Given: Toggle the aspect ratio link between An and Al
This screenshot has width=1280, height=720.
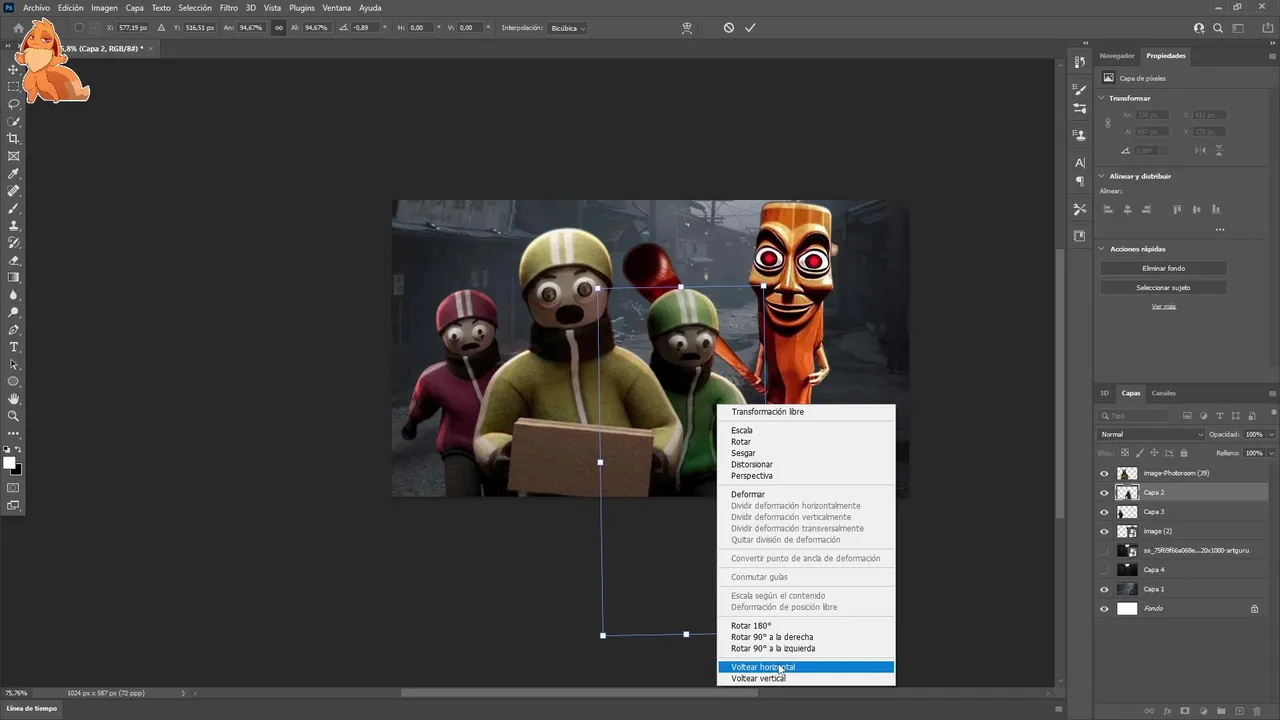Looking at the screenshot, I should [x=278, y=28].
